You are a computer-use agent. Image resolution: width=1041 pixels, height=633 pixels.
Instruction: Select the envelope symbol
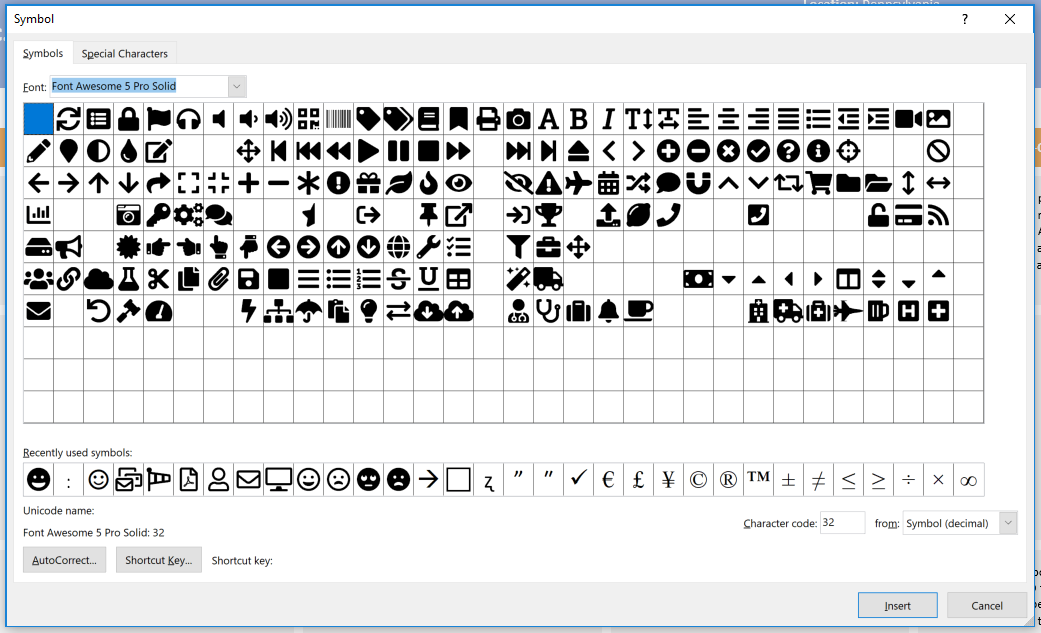point(38,310)
